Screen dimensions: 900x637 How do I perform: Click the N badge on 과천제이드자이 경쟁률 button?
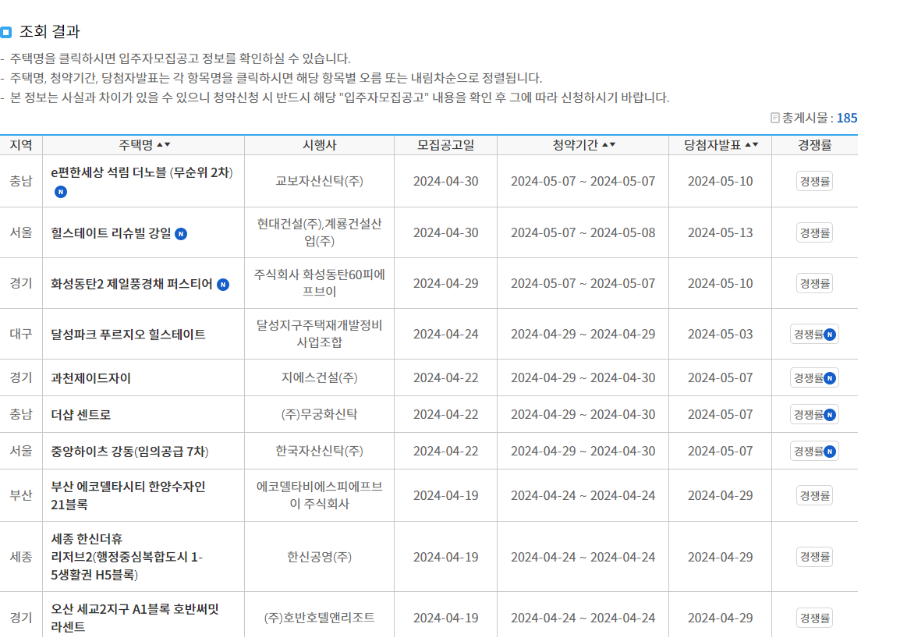point(829,377)
